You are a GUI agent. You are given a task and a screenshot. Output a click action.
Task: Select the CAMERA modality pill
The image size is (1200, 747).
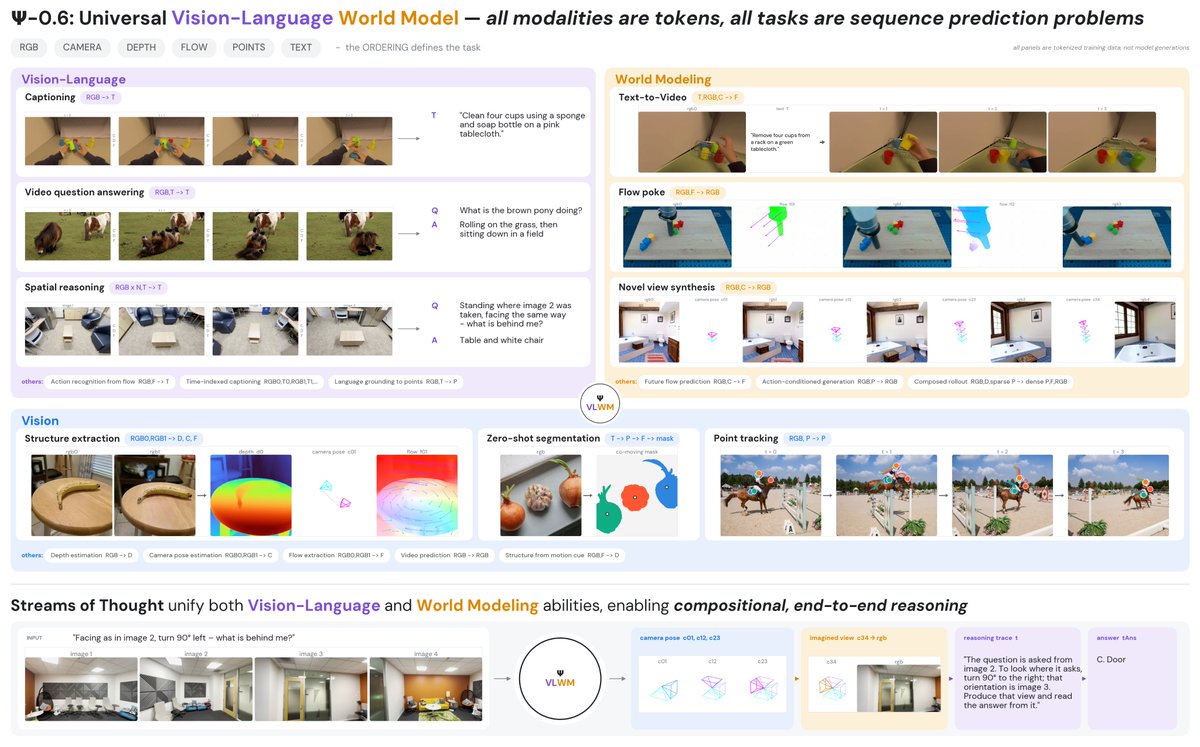coord(83,47)
